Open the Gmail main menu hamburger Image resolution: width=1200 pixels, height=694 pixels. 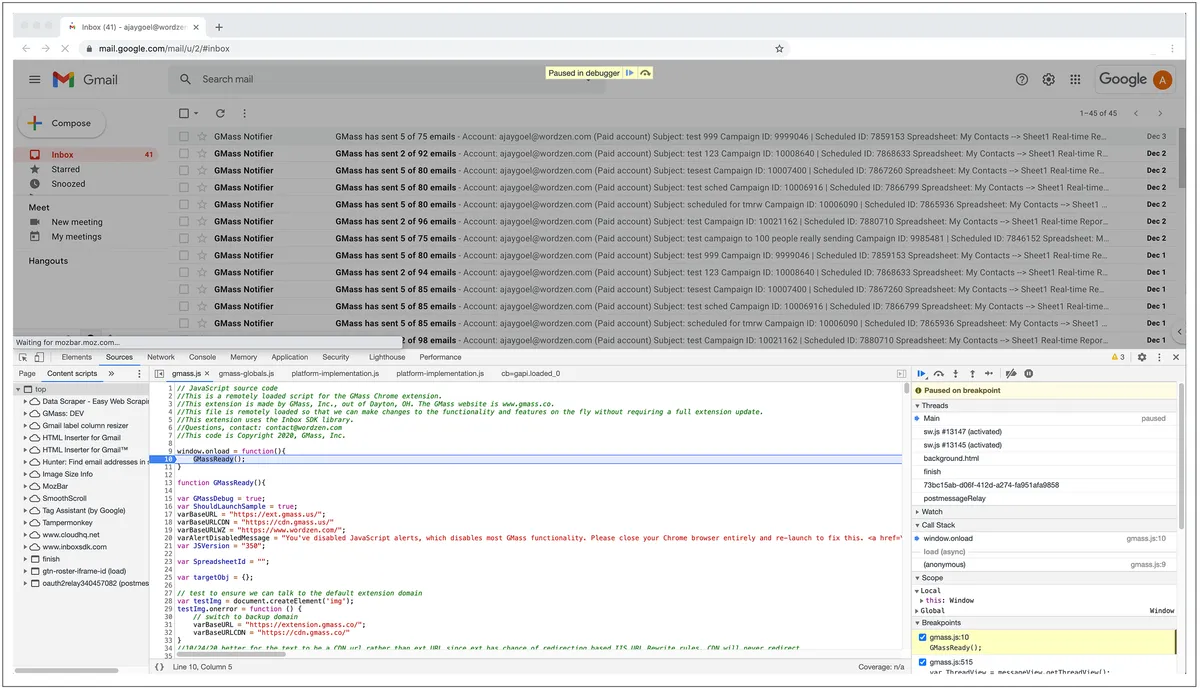coord(35,80)
